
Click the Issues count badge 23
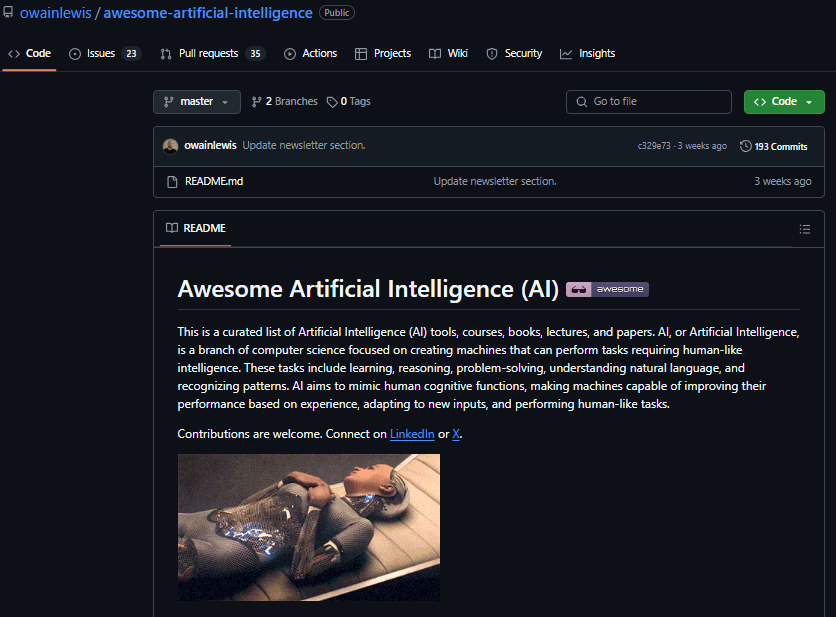click(x=131, y=53)
